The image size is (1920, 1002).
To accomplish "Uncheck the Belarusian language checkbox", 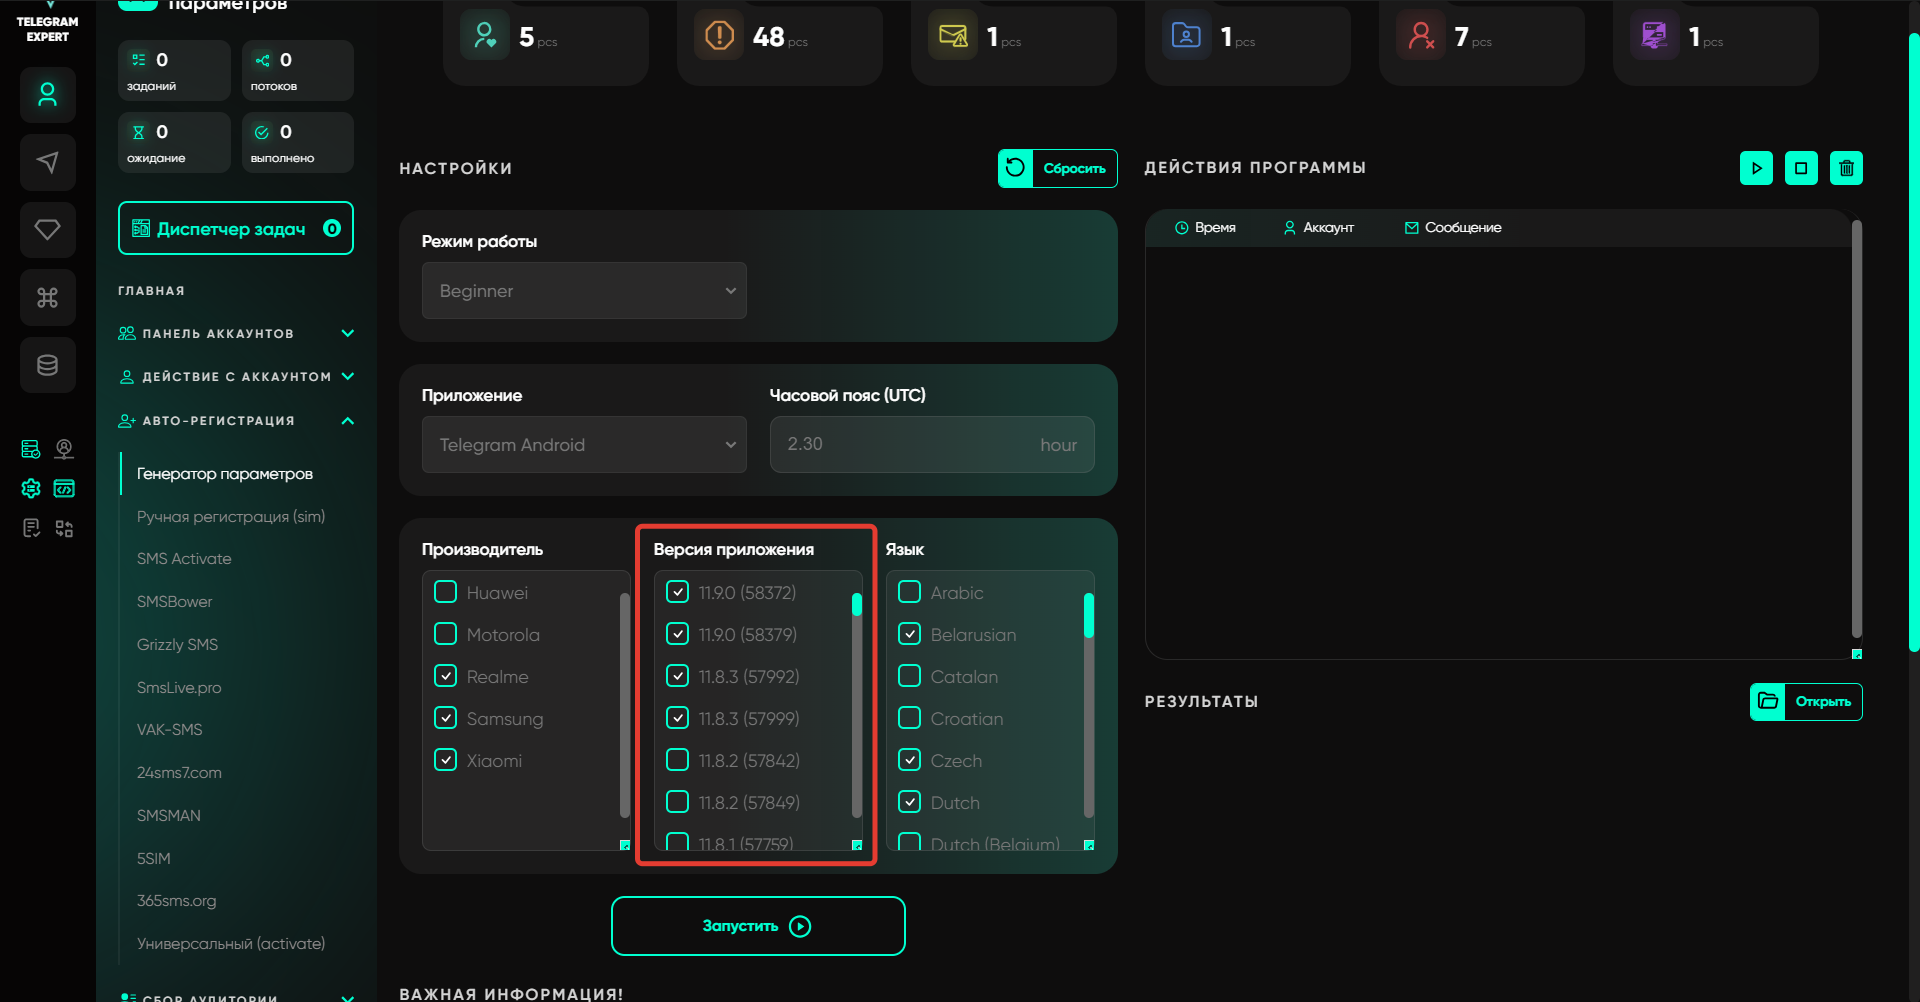I will [910, 634].
